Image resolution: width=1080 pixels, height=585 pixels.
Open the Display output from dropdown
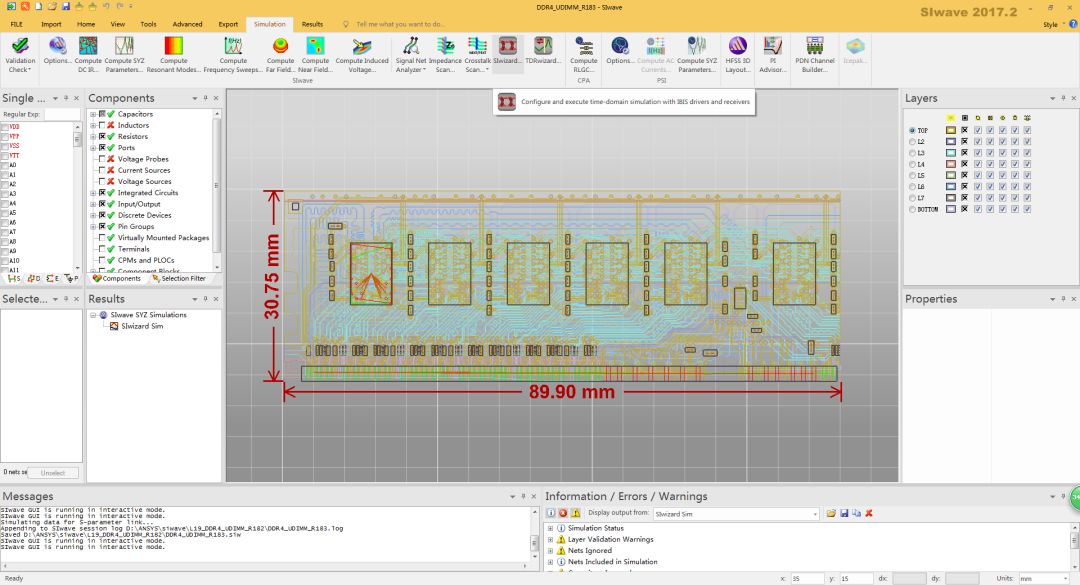[x=735, y=514]
